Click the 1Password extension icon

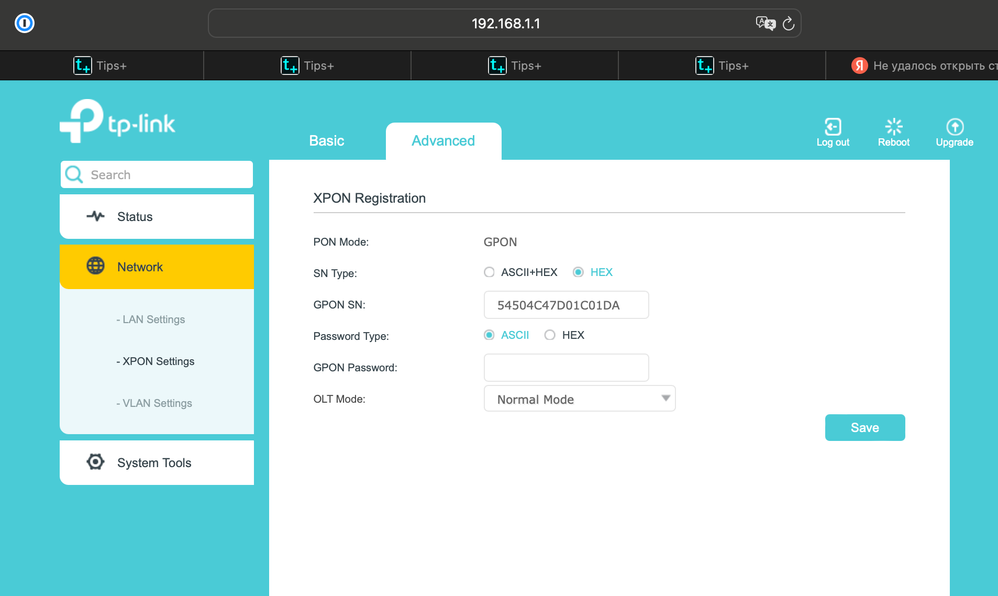[25, 23]
